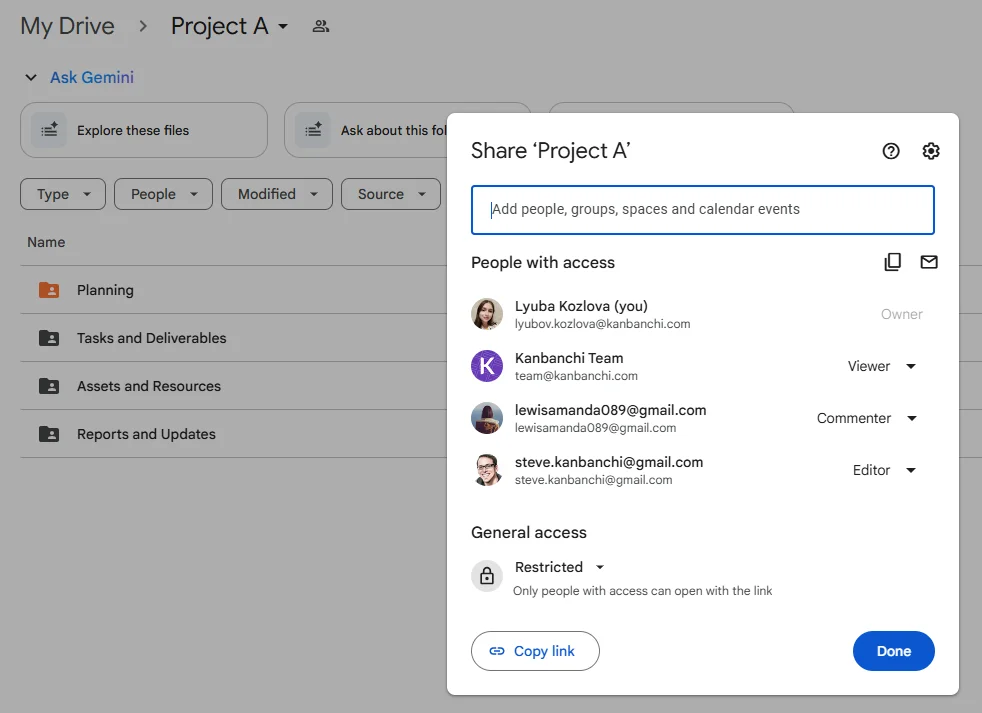The width and height of the screenshot is (982, 713).
Task: Click the help icon in the Share dialog
Action: [890, 151]
